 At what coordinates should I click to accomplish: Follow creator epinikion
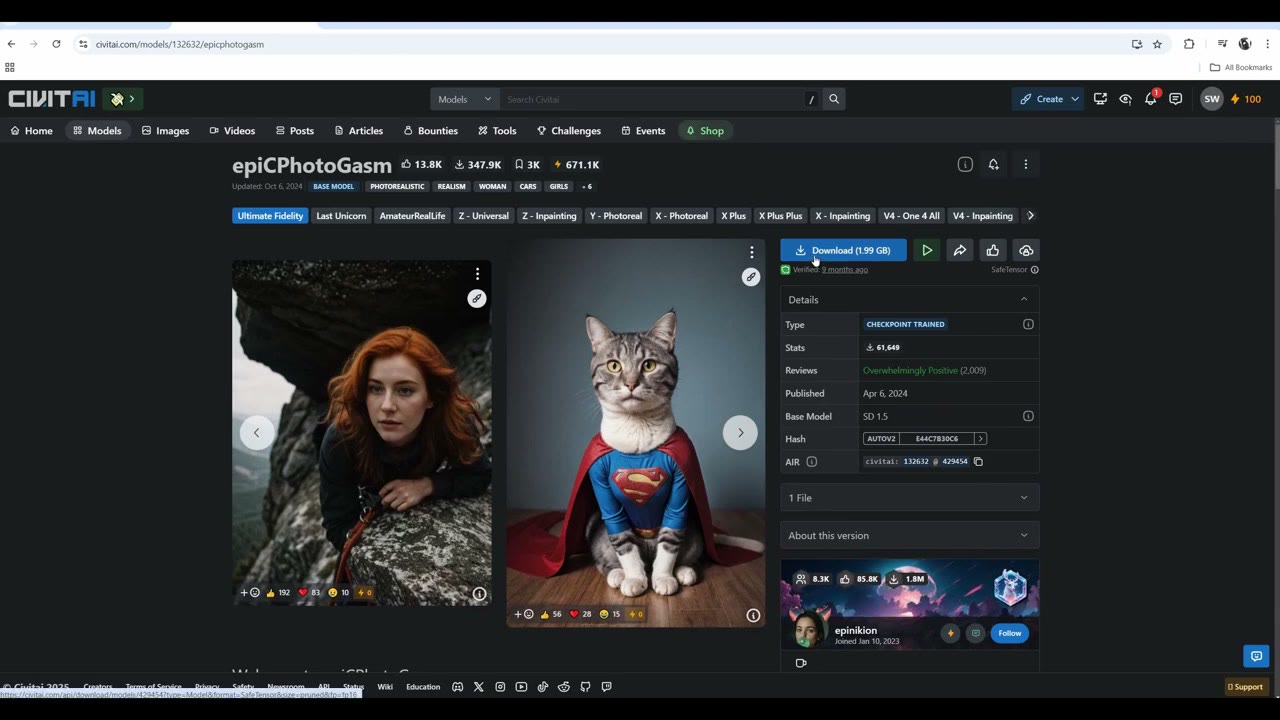point(1010,633)
